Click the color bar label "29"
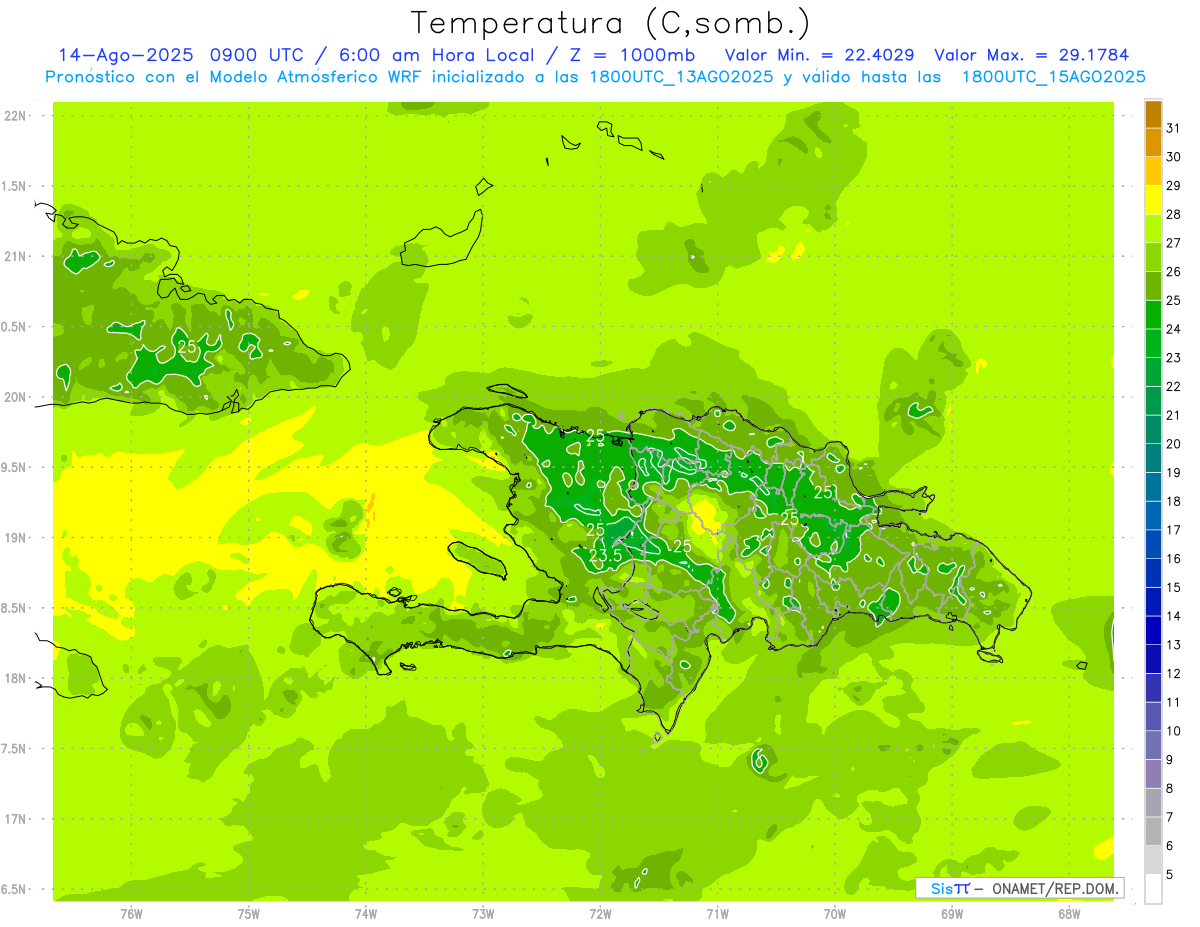This screenshot has height=927, width=1200. [x=1173, y=185]
